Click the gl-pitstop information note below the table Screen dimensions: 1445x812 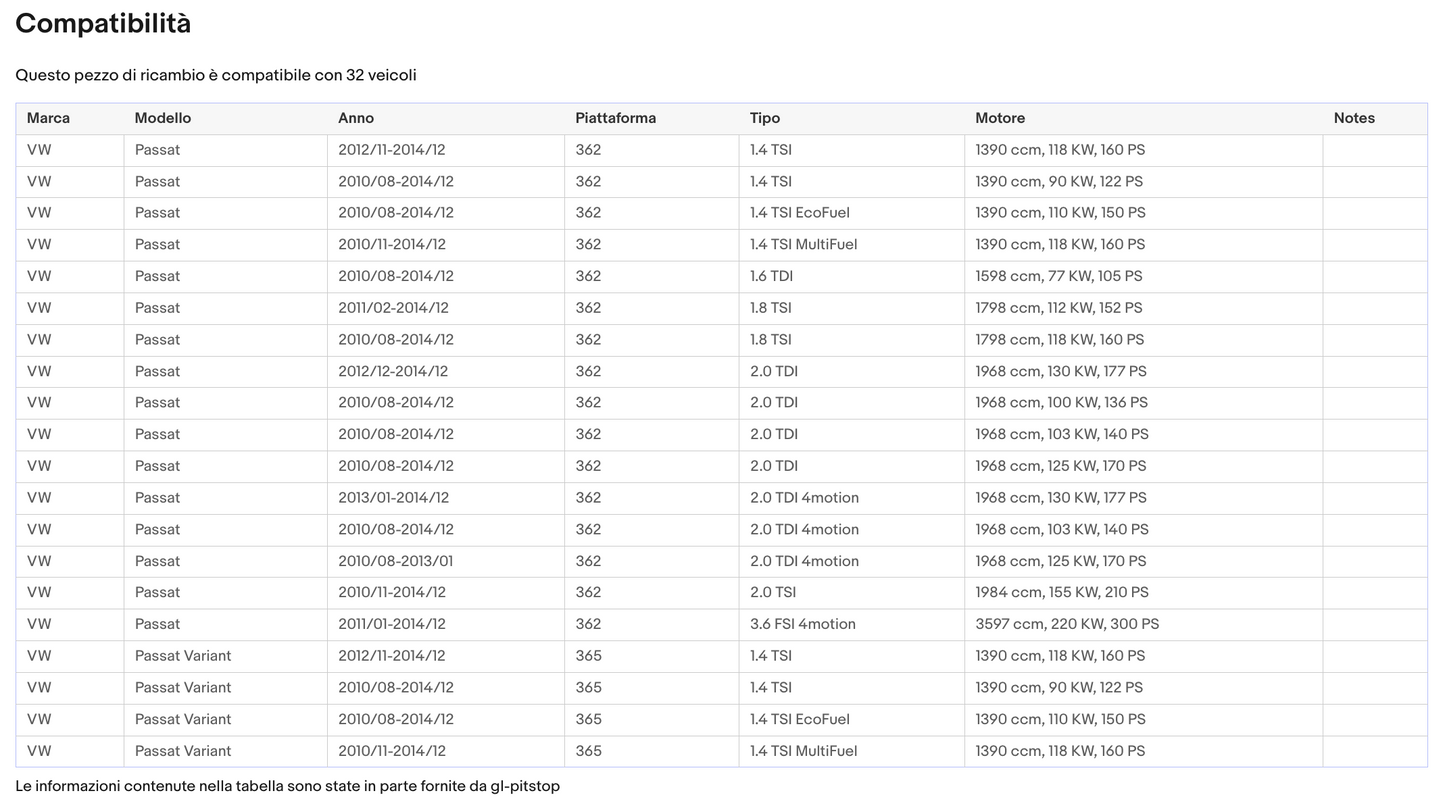coord(288,786)
